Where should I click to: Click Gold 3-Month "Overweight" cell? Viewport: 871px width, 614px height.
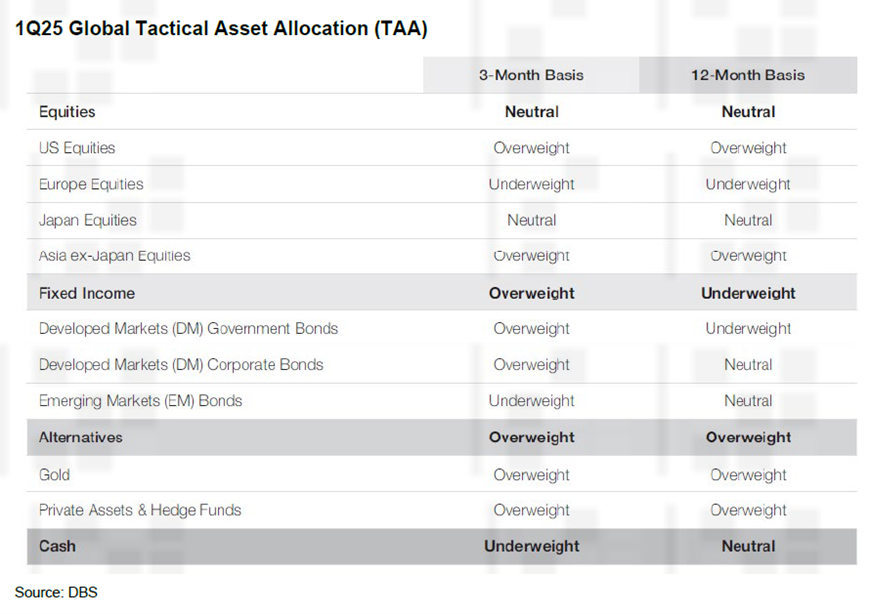click(532, 475)
